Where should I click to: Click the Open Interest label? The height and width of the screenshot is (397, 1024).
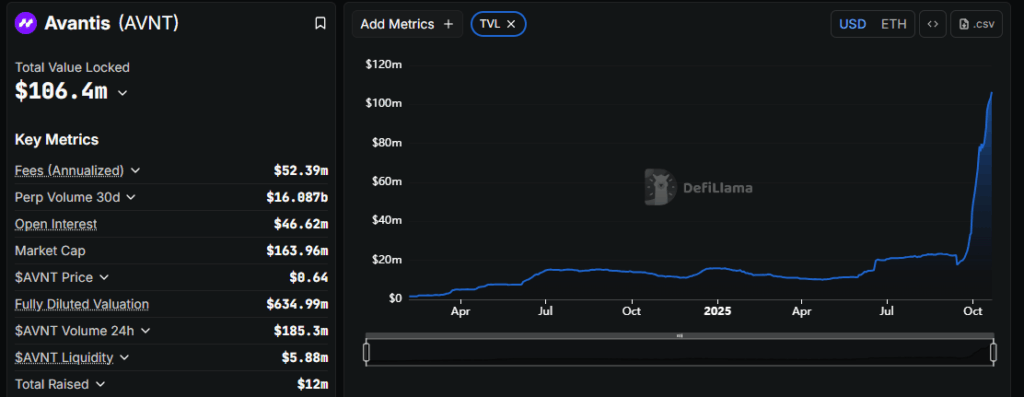(x=56, y=224)
